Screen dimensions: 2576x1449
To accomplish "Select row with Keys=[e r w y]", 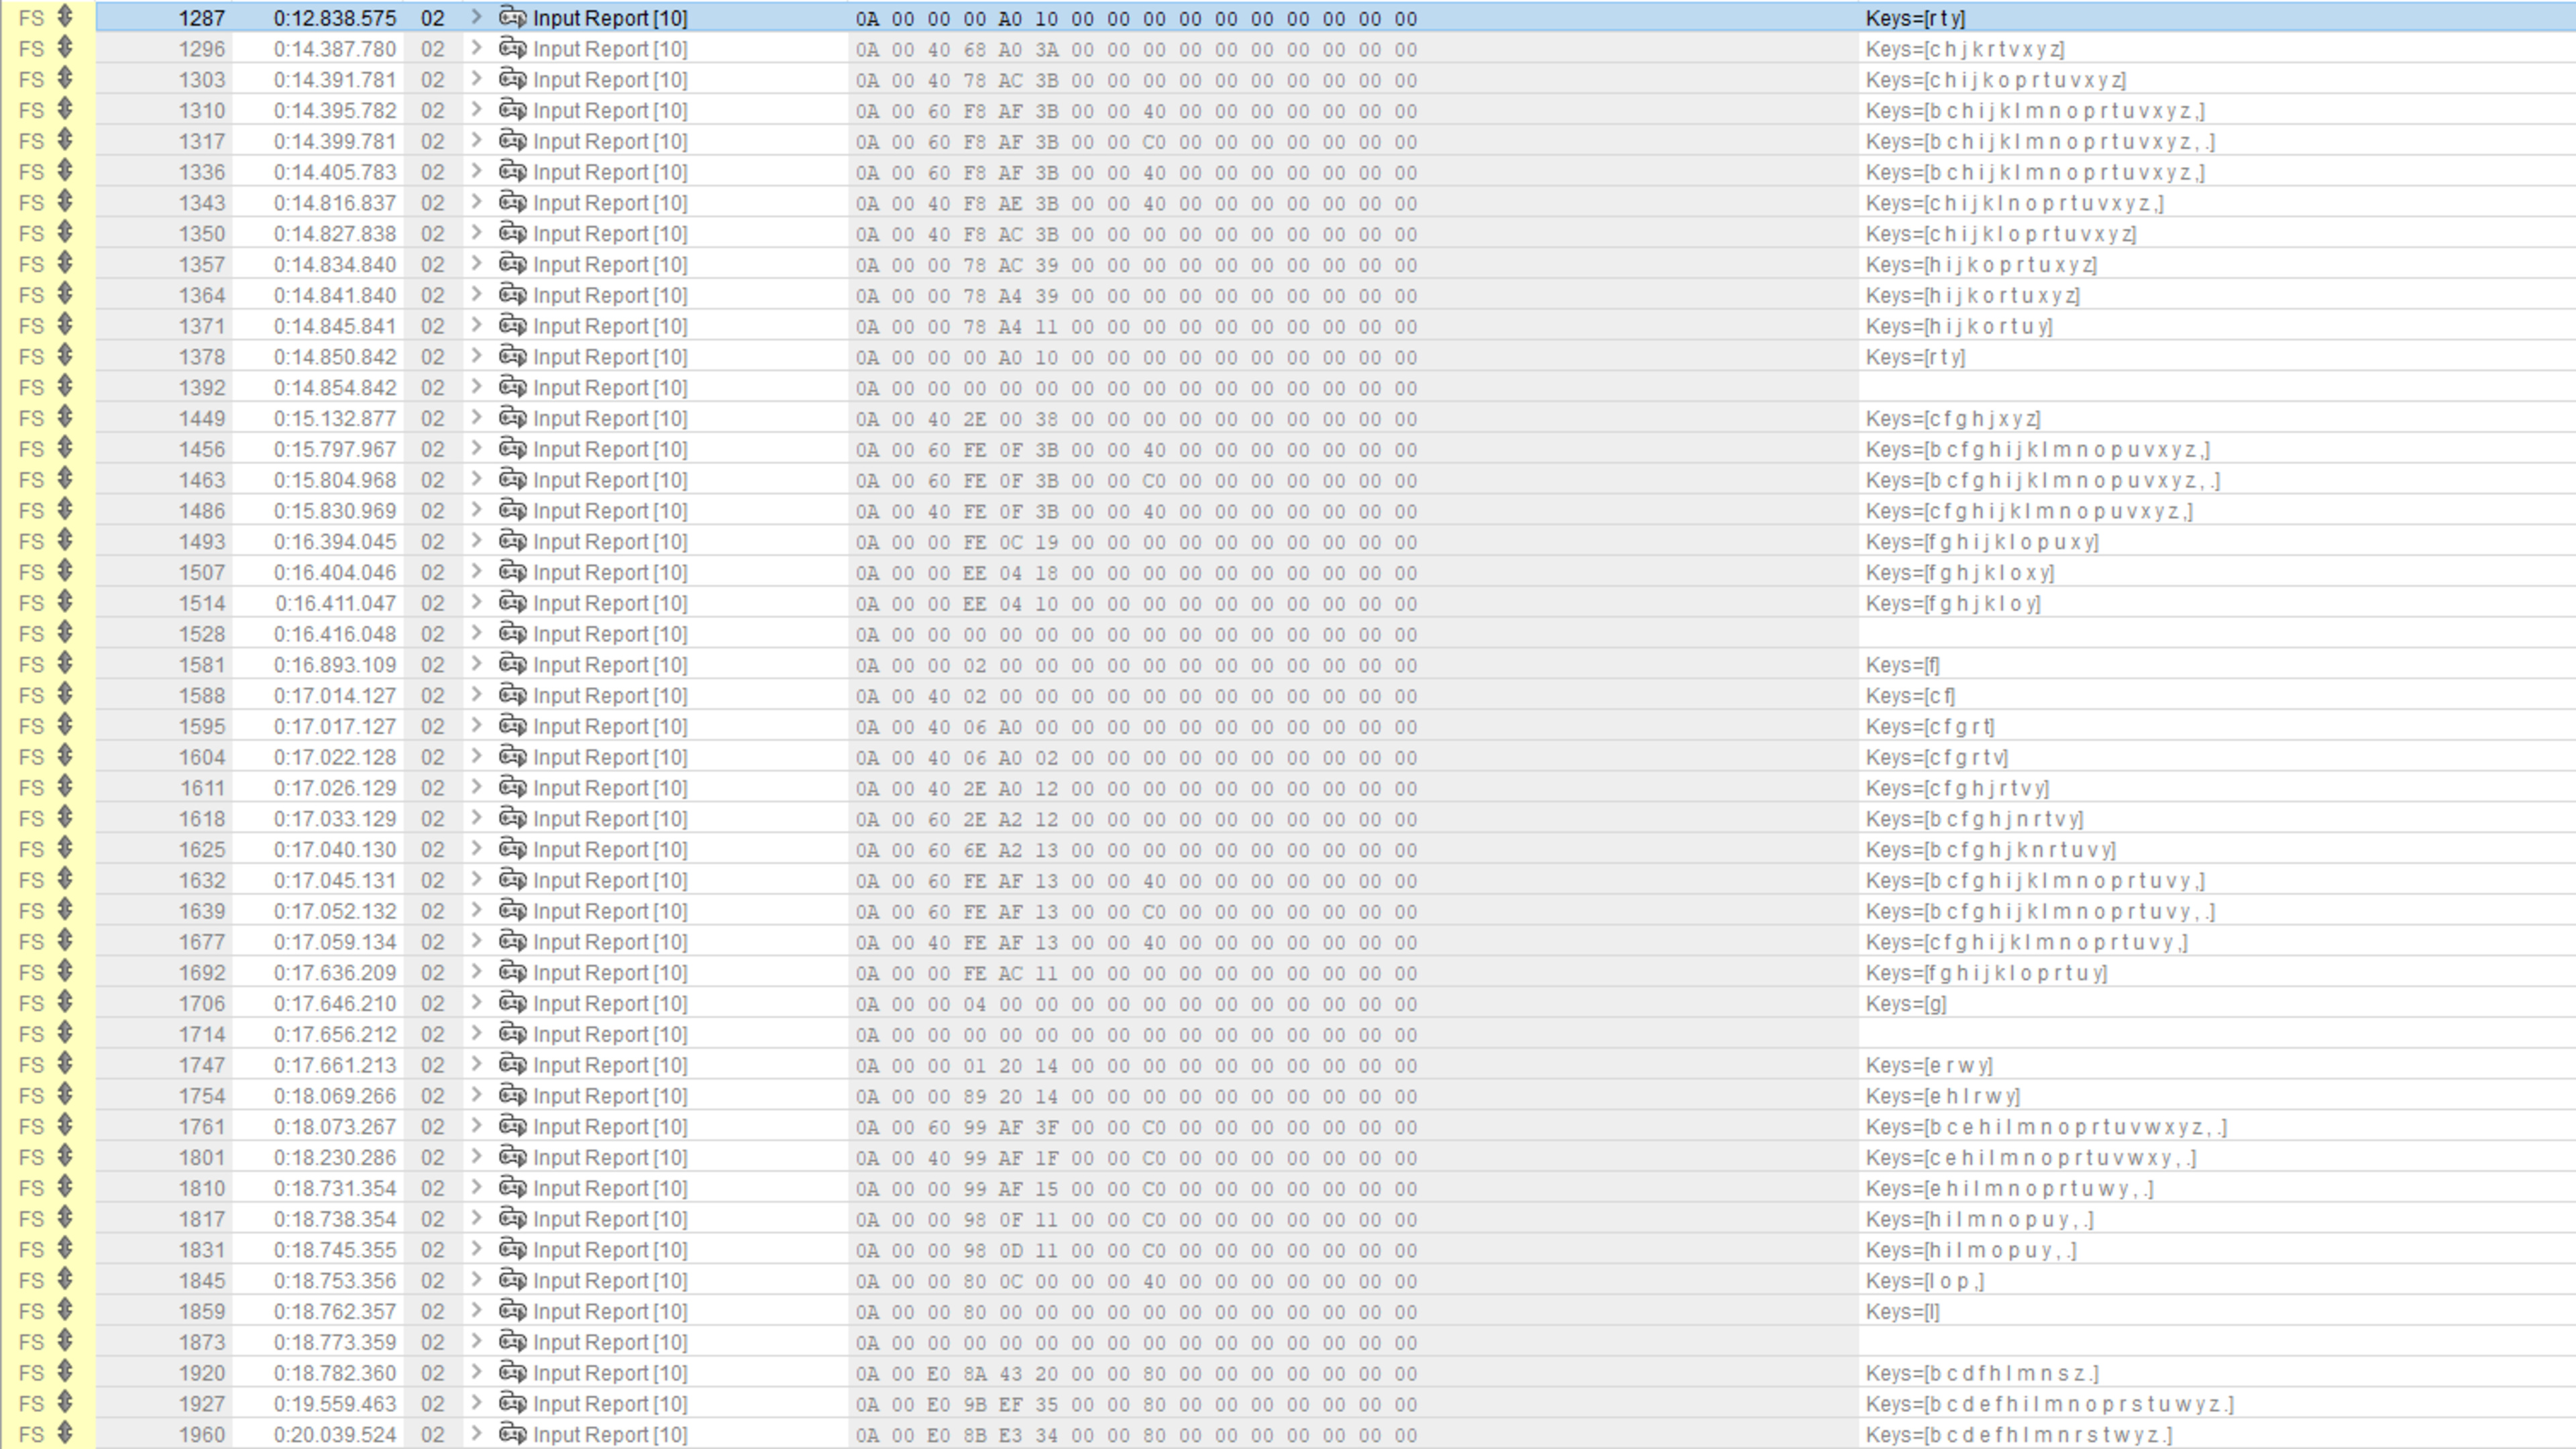I will (x=1928, y=1065).
